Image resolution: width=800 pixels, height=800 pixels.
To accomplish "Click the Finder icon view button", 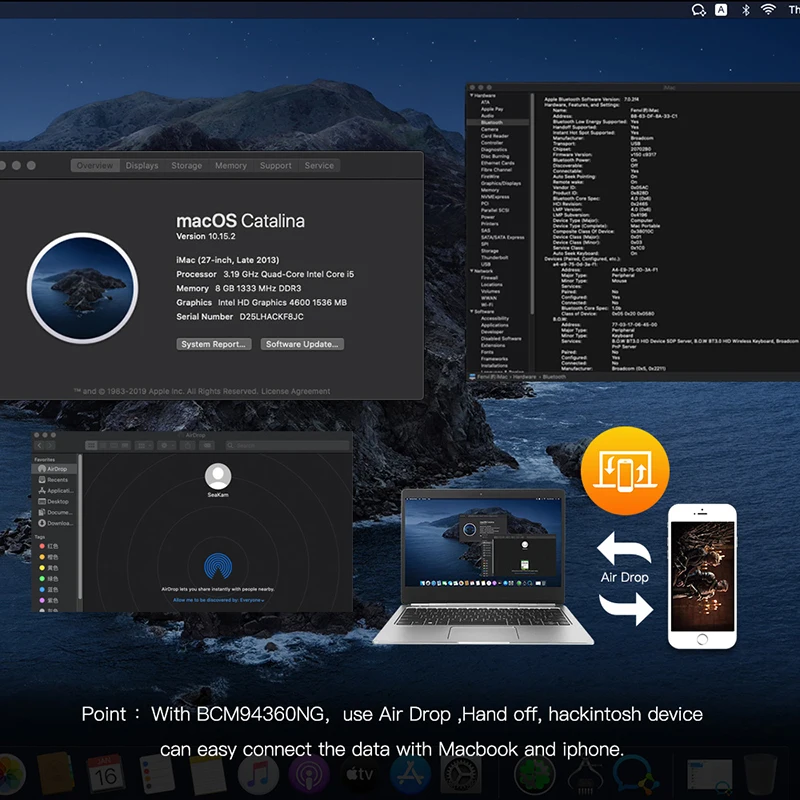I will [x=91, y=445].
